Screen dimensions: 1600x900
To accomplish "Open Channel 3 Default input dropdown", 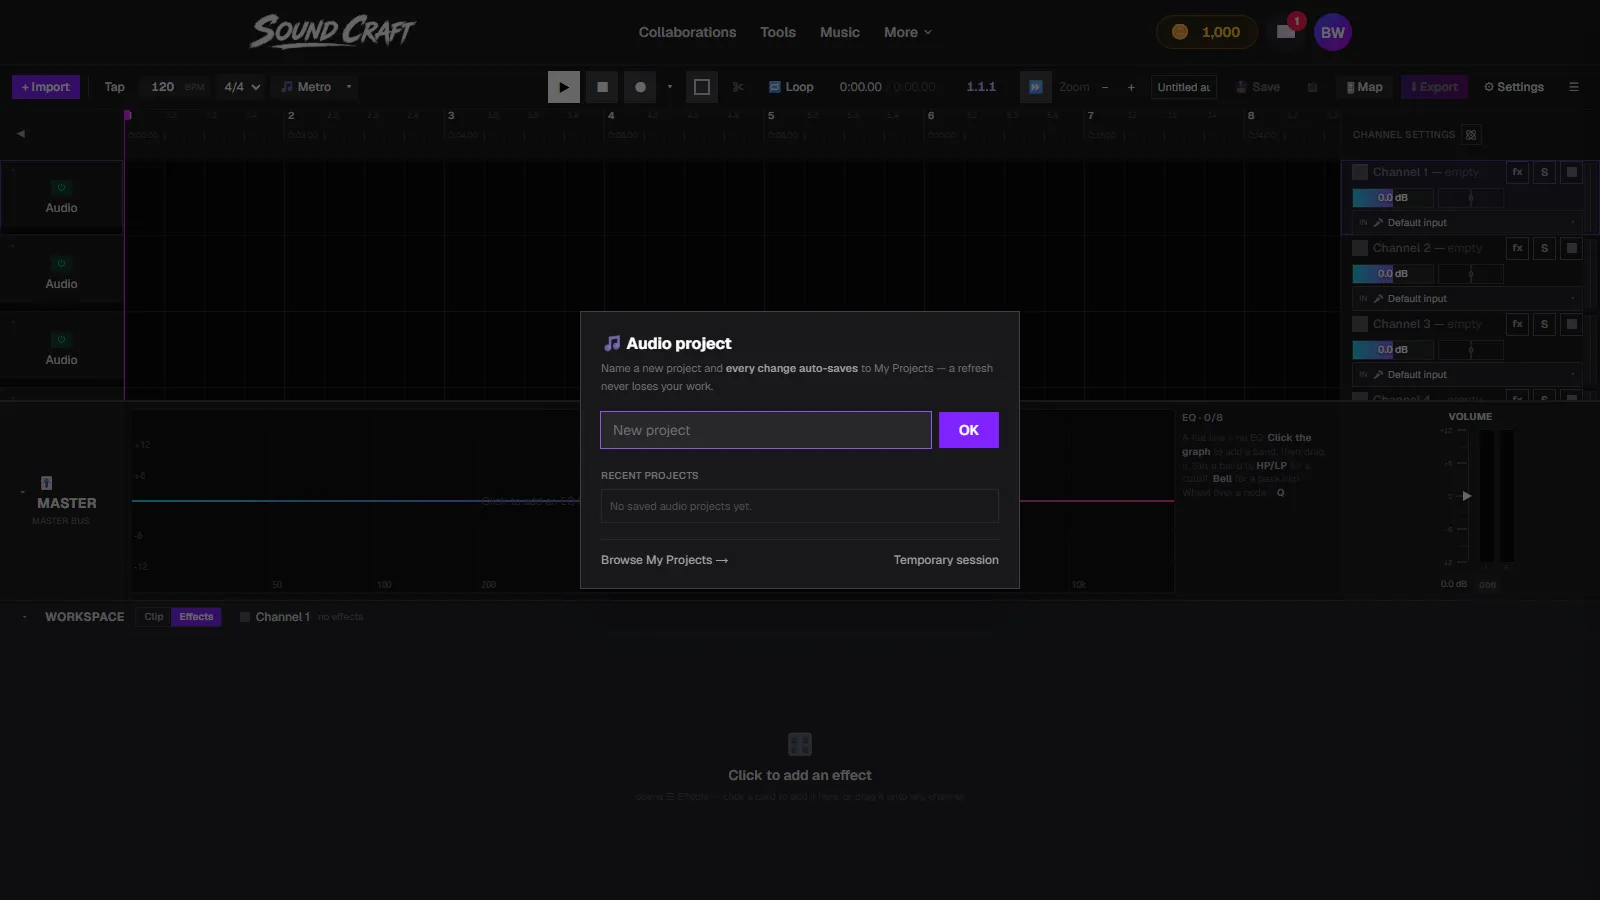I will pos(1468,375).
